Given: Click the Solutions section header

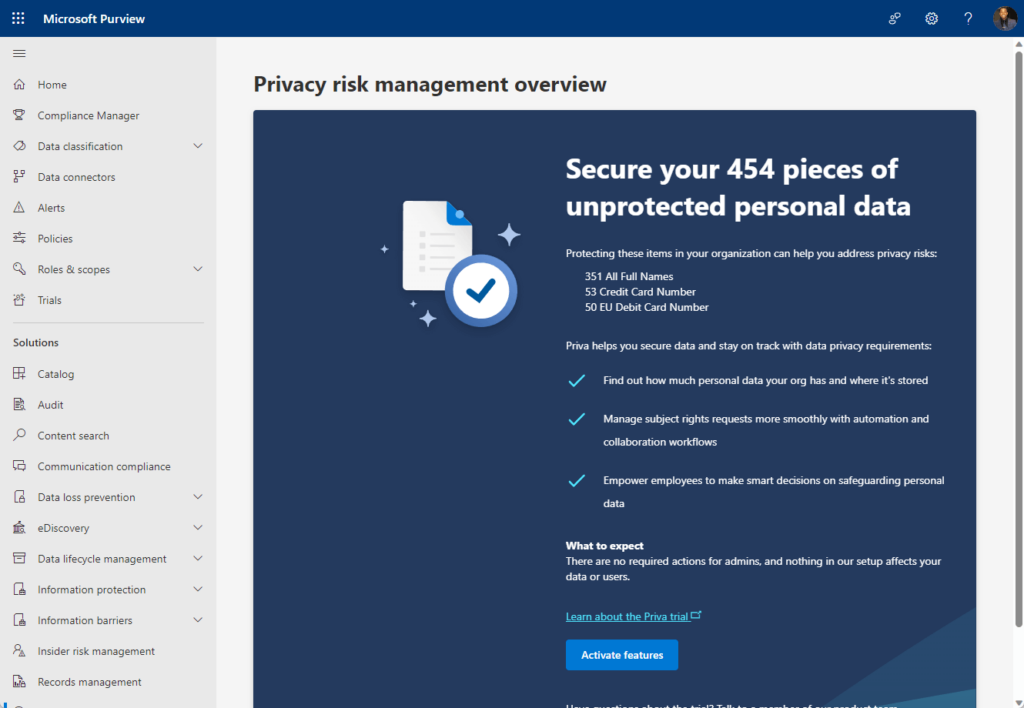Looking at the screenshot, I should [36, 342].
